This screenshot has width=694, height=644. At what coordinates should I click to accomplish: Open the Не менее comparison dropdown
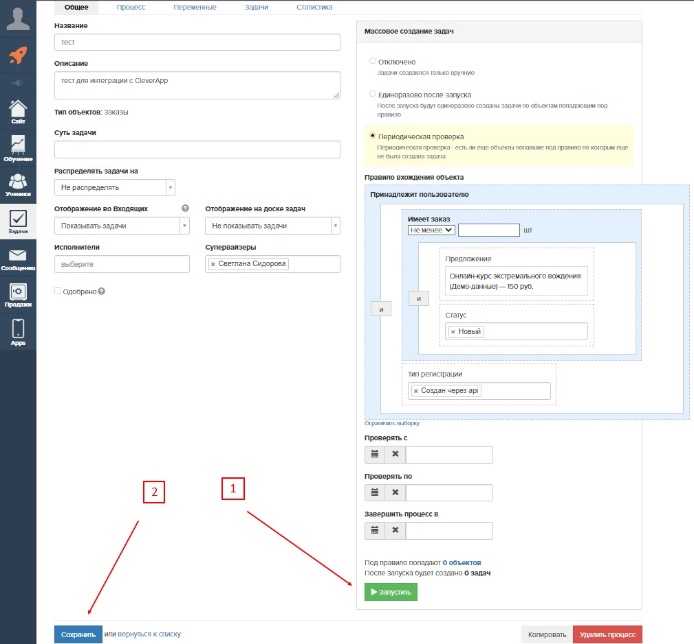(x=432, y=229)
